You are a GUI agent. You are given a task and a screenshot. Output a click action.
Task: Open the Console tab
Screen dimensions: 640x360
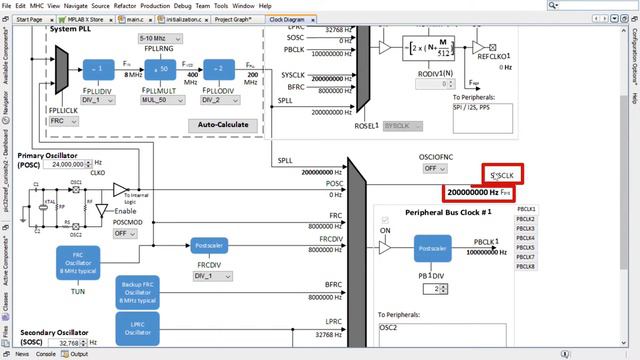45,354
